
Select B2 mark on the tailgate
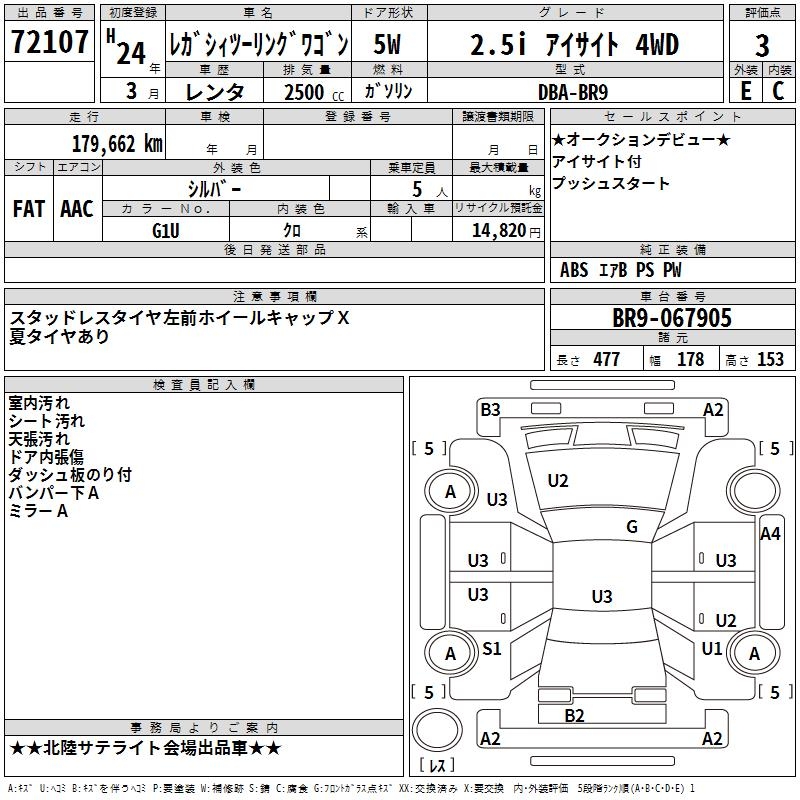pos(574,716)
